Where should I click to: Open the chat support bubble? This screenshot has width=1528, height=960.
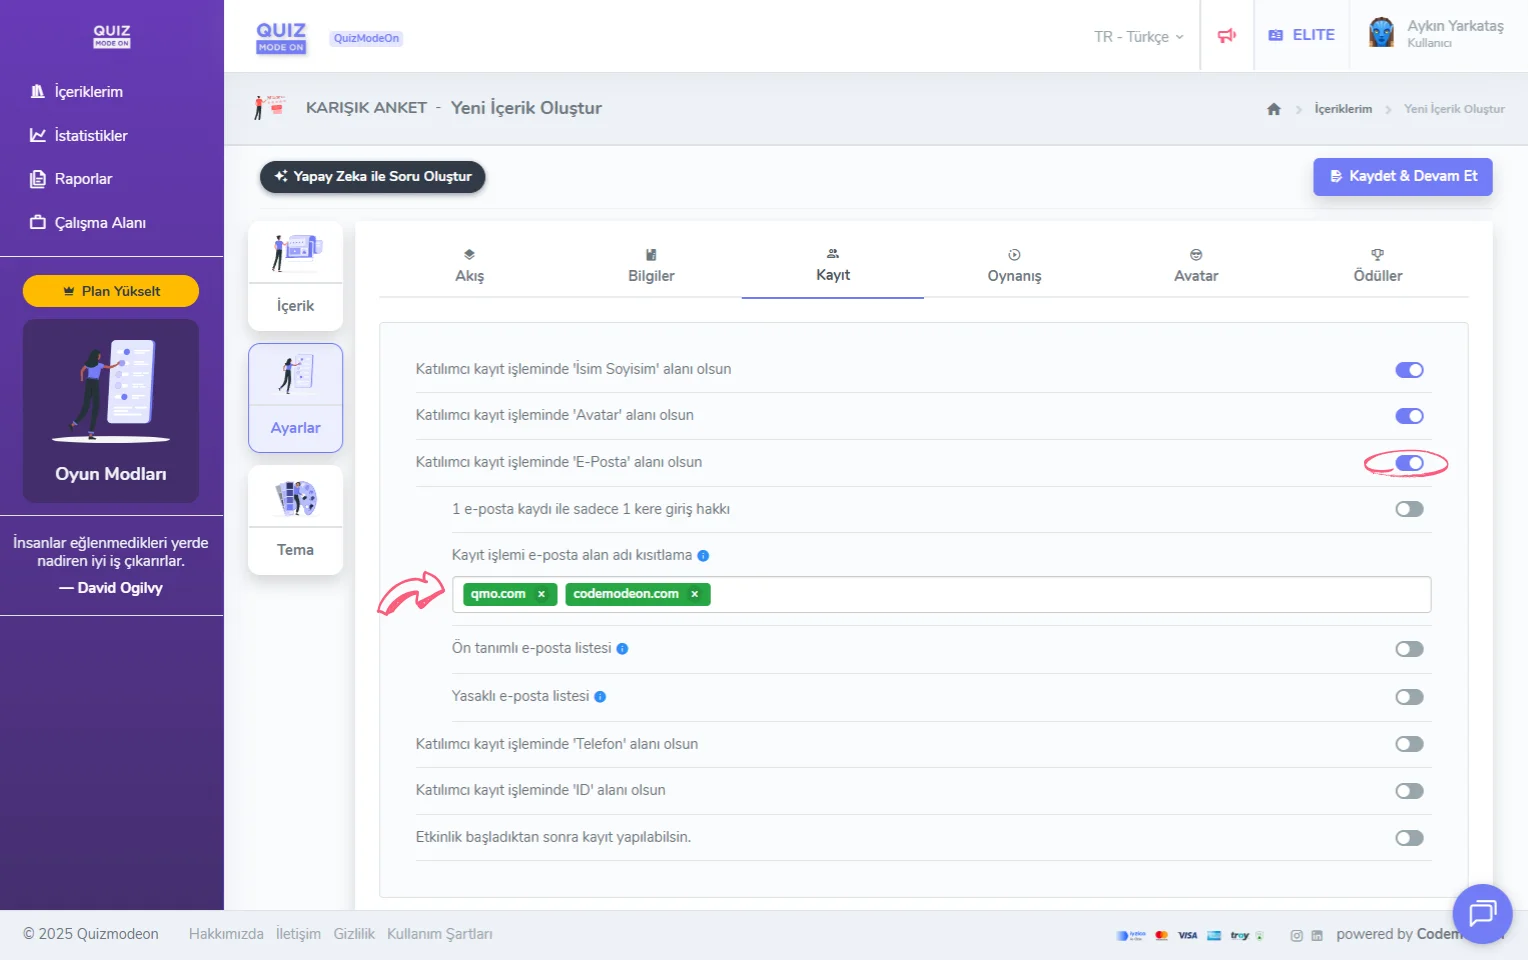(x=1481, y=913)
